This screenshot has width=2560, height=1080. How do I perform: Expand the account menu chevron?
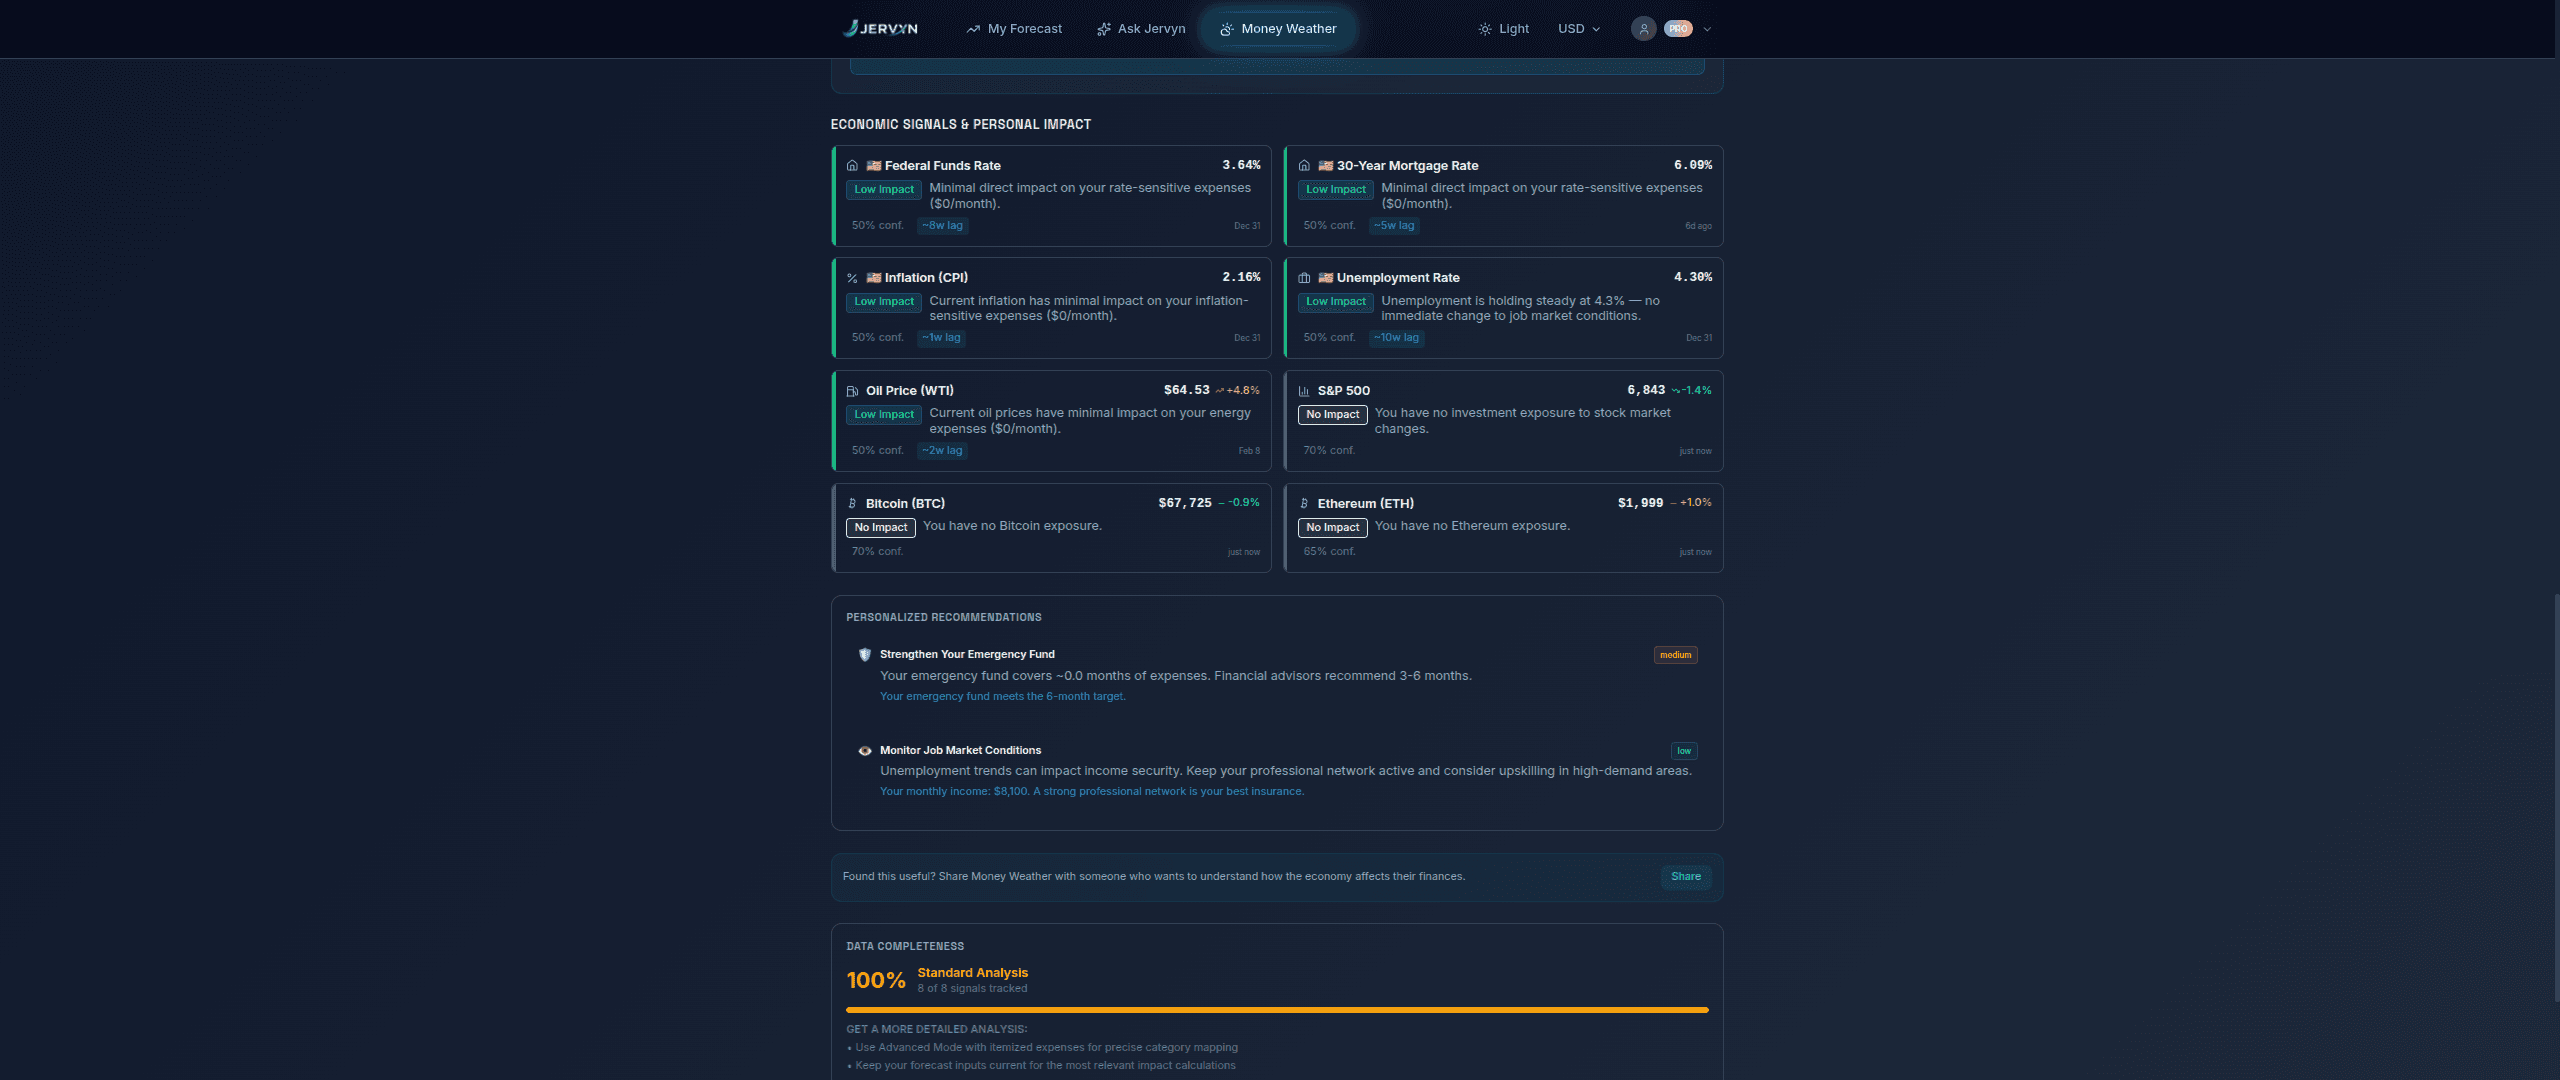[x=1707, y=29]
